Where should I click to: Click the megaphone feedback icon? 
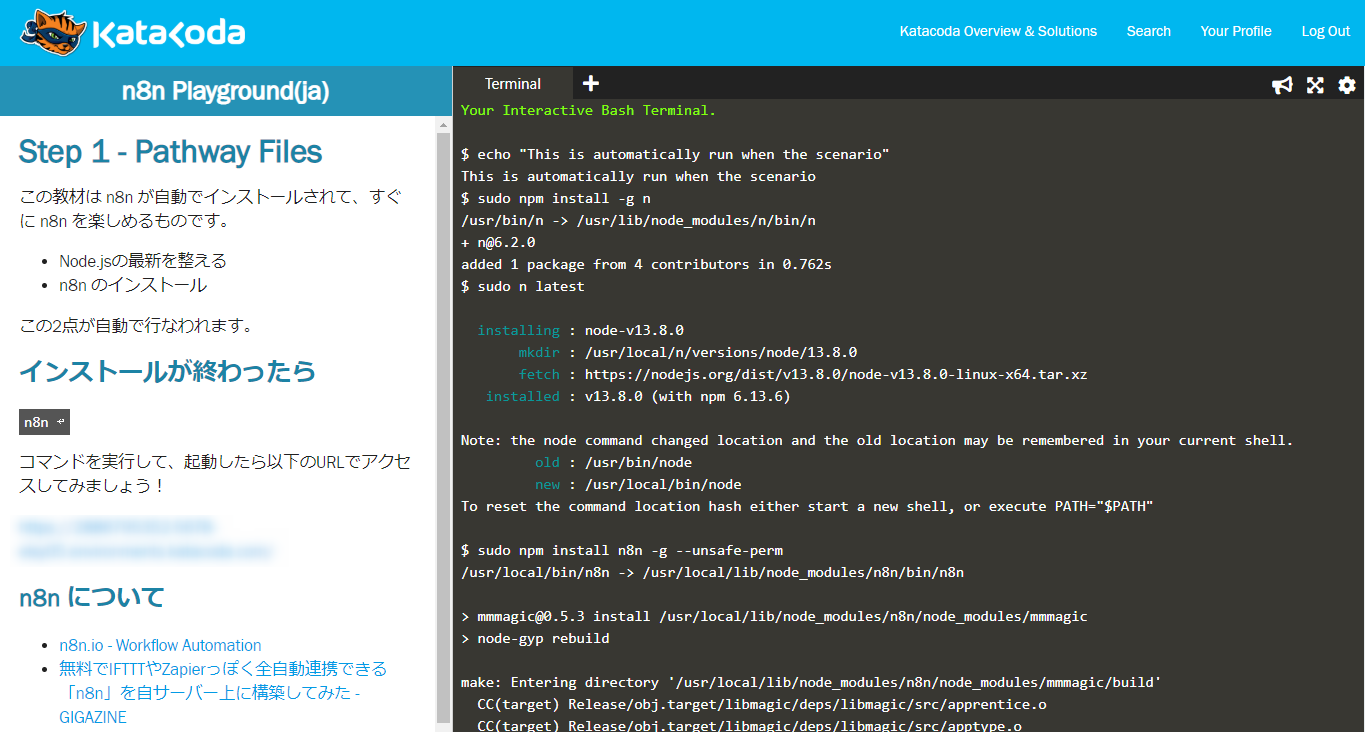pyautogui.click(x=1282, y=85)
